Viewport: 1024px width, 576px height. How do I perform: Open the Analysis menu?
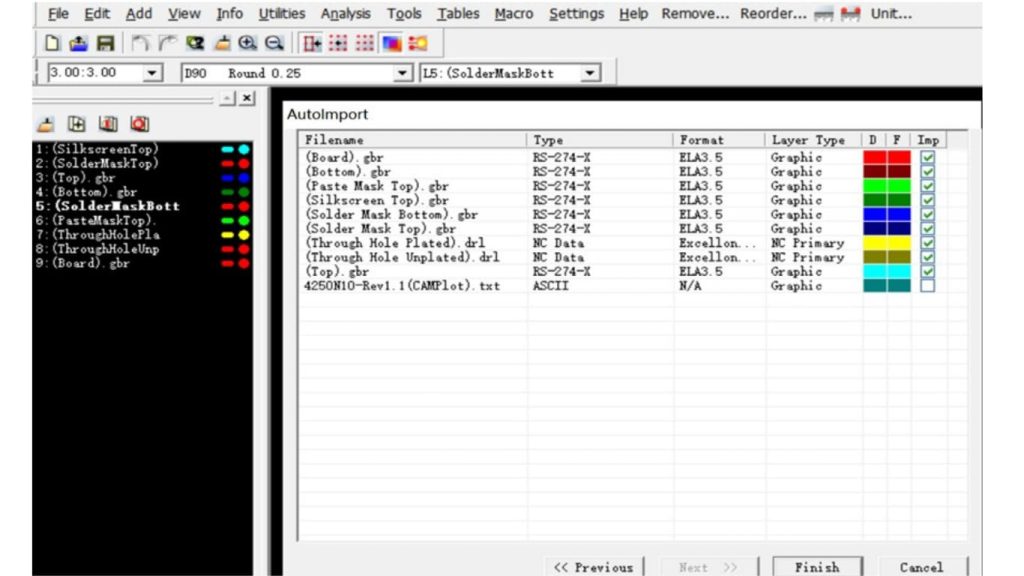coord(345,14)
